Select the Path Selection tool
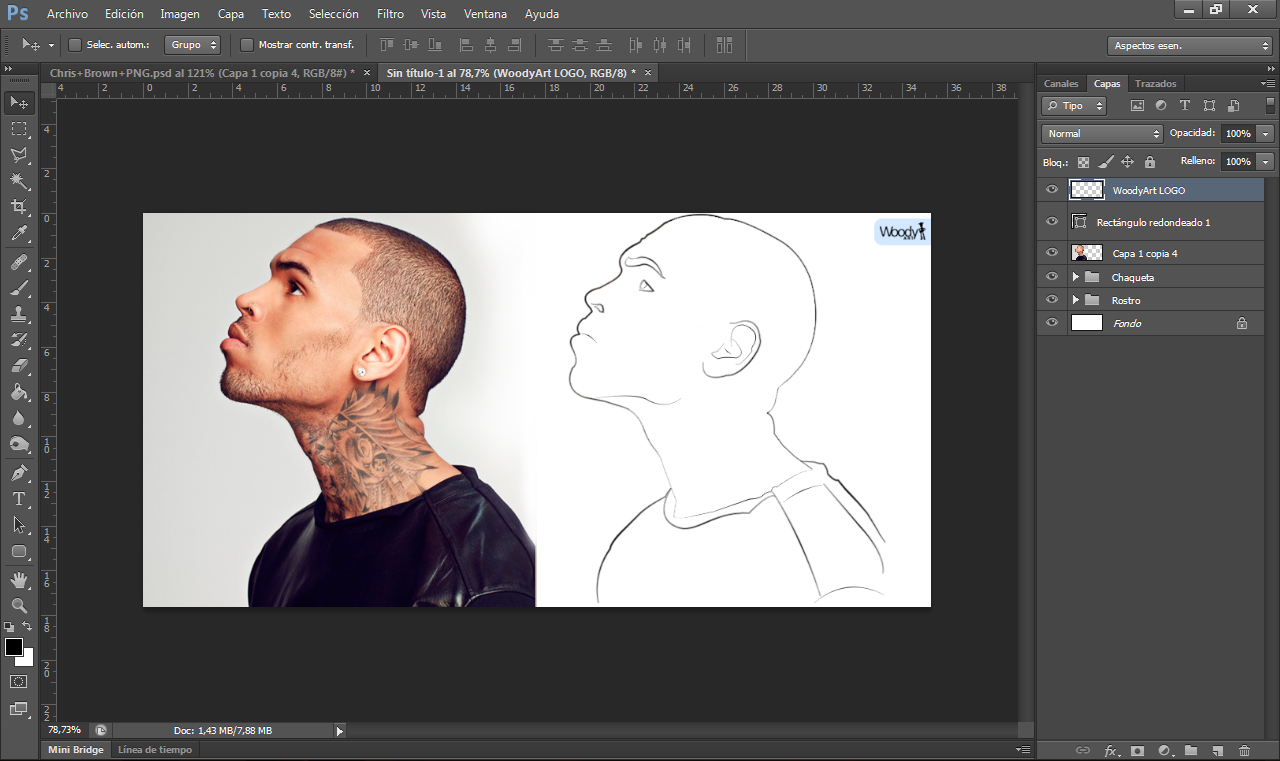This screenshot has height=761, width=1280. tap(19, 524)
